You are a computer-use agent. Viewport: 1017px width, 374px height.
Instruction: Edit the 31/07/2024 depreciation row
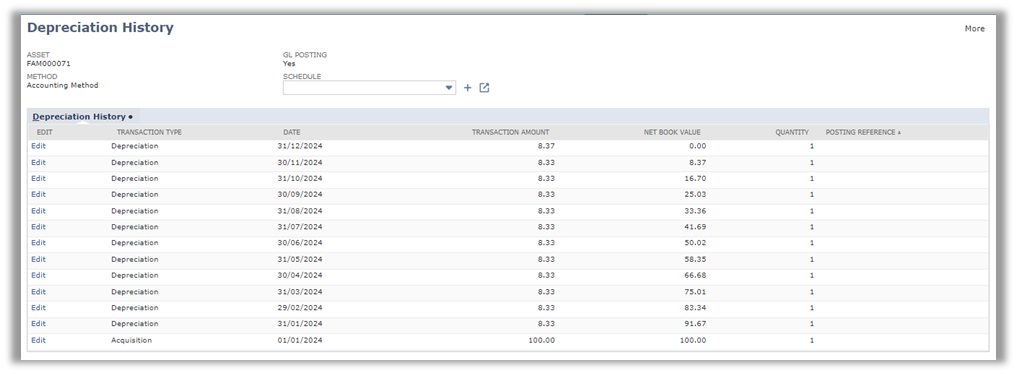[38, 227]
